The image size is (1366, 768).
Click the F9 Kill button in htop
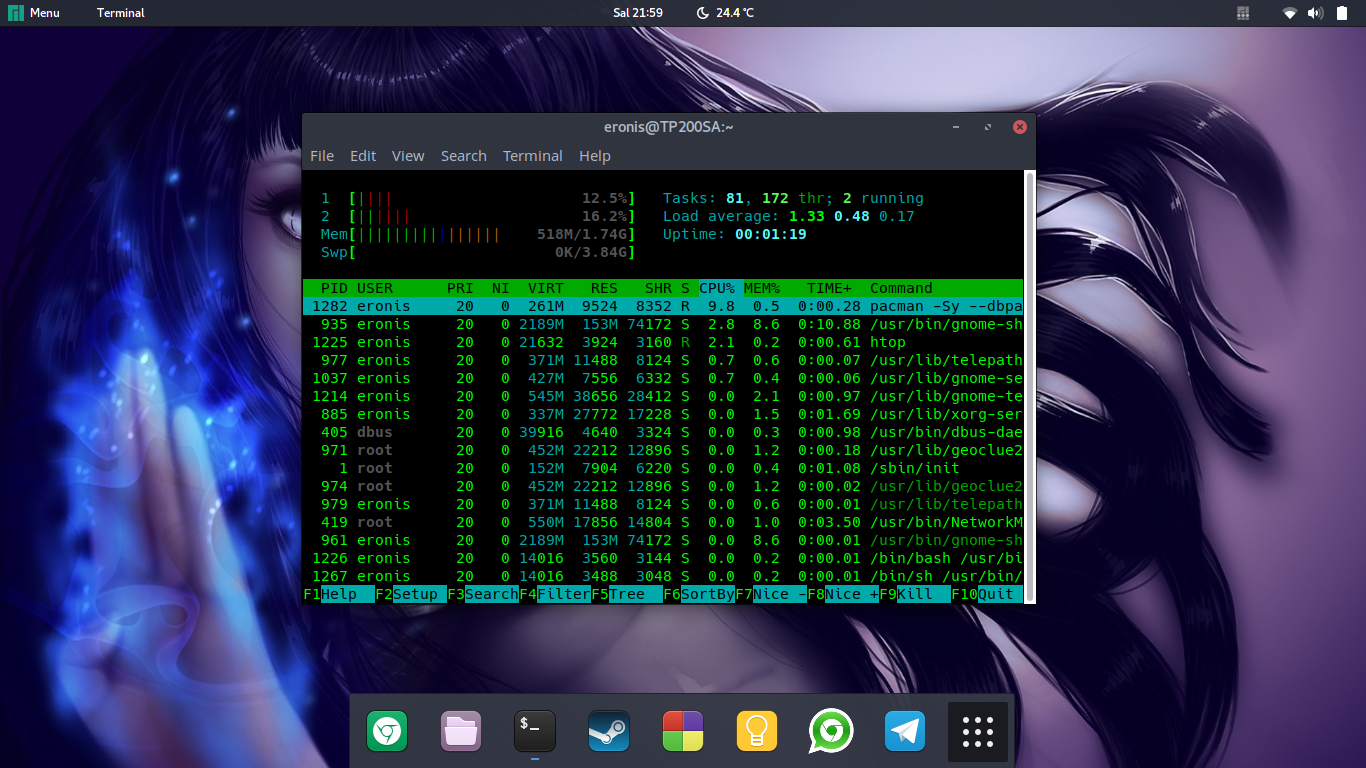click(914, 594)
